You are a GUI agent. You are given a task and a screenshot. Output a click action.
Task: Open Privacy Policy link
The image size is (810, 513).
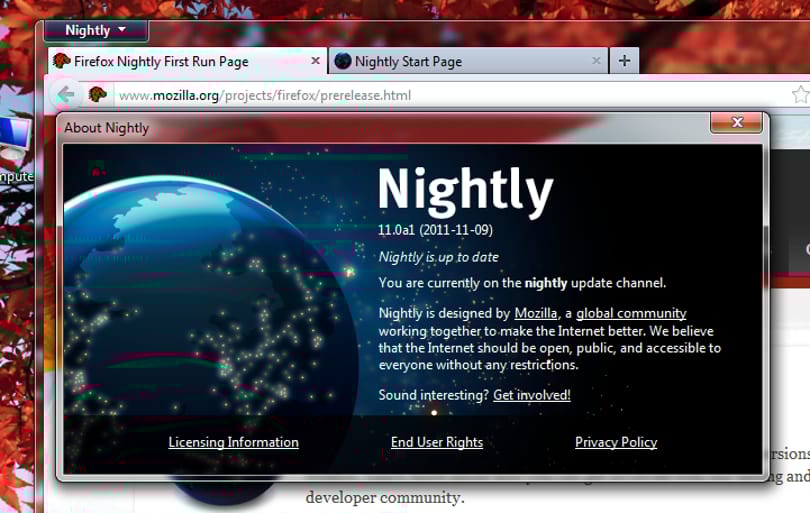point(616,442)
